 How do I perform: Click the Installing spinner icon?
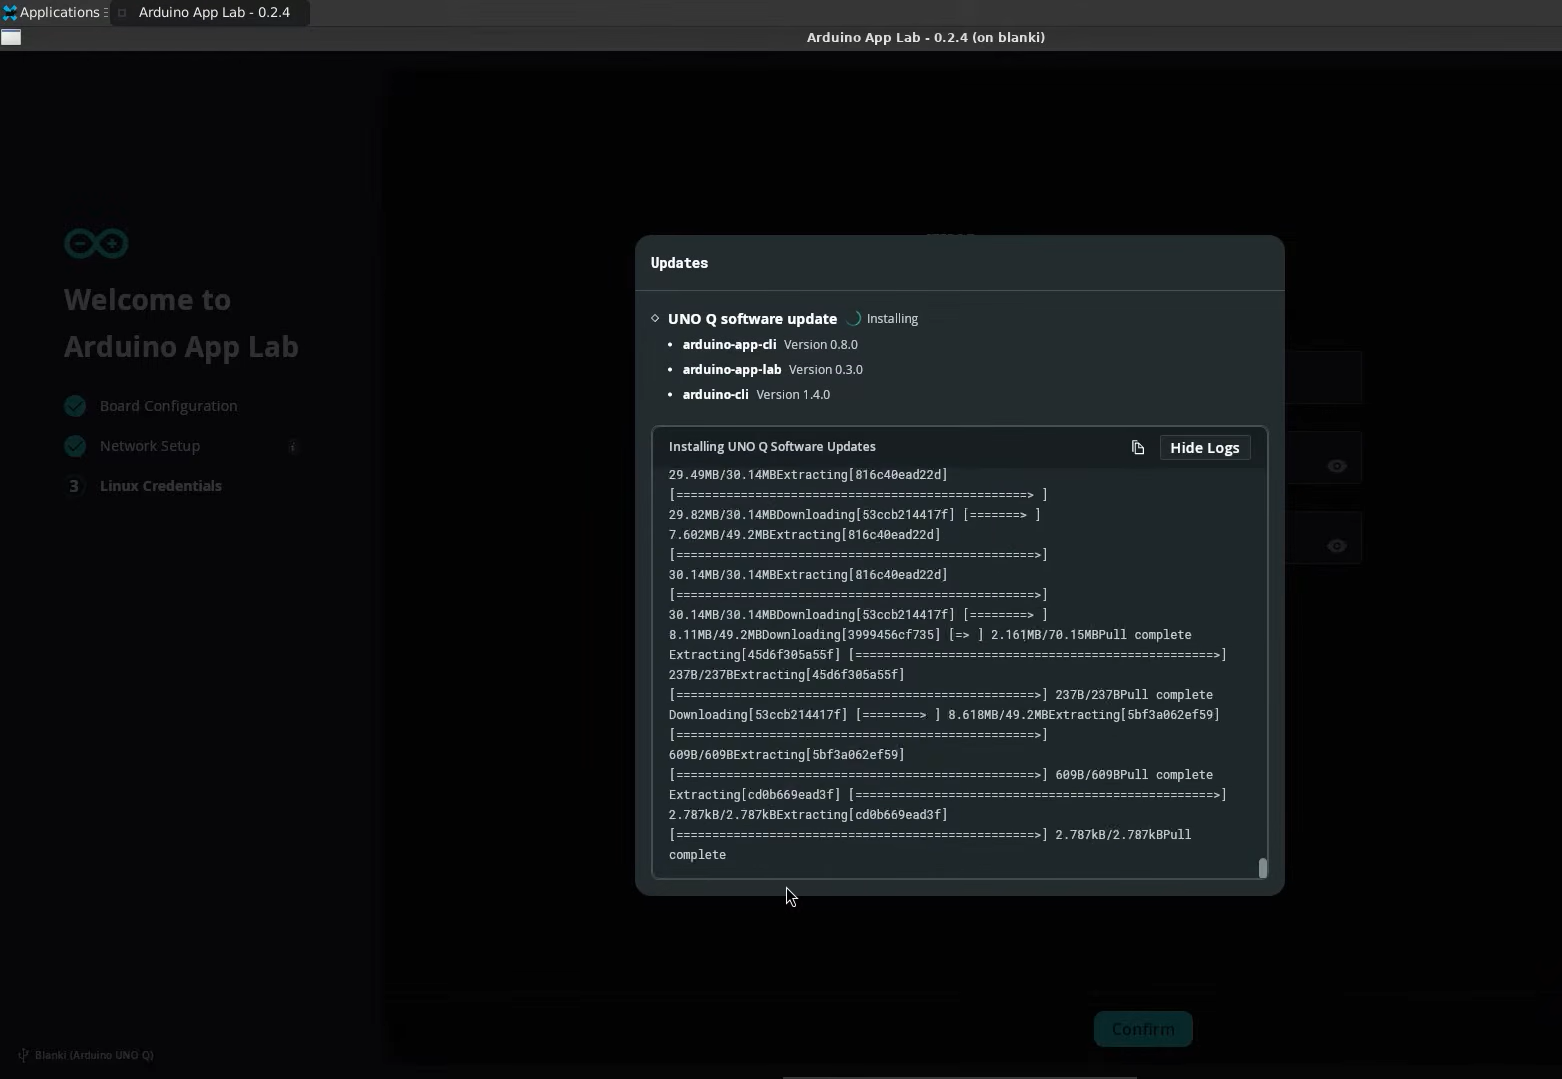[854, 318]
